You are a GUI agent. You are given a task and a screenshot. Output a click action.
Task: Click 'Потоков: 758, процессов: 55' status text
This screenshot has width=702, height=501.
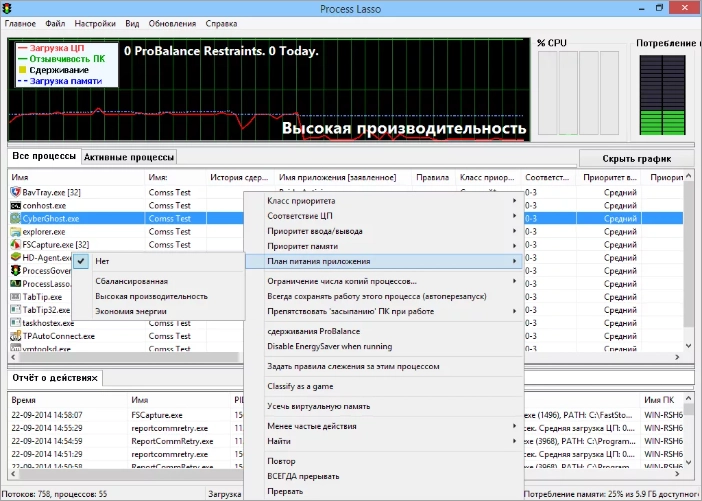pyautogui.click(x=55, y=494)
